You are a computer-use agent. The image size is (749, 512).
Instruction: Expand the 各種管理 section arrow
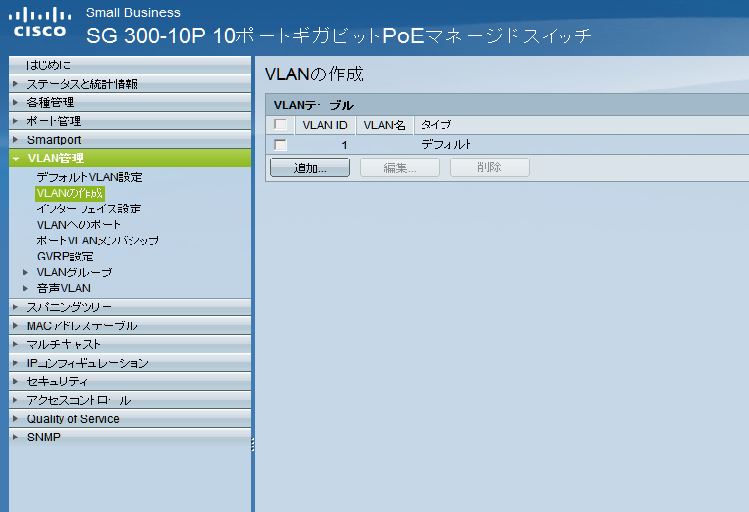15,102
